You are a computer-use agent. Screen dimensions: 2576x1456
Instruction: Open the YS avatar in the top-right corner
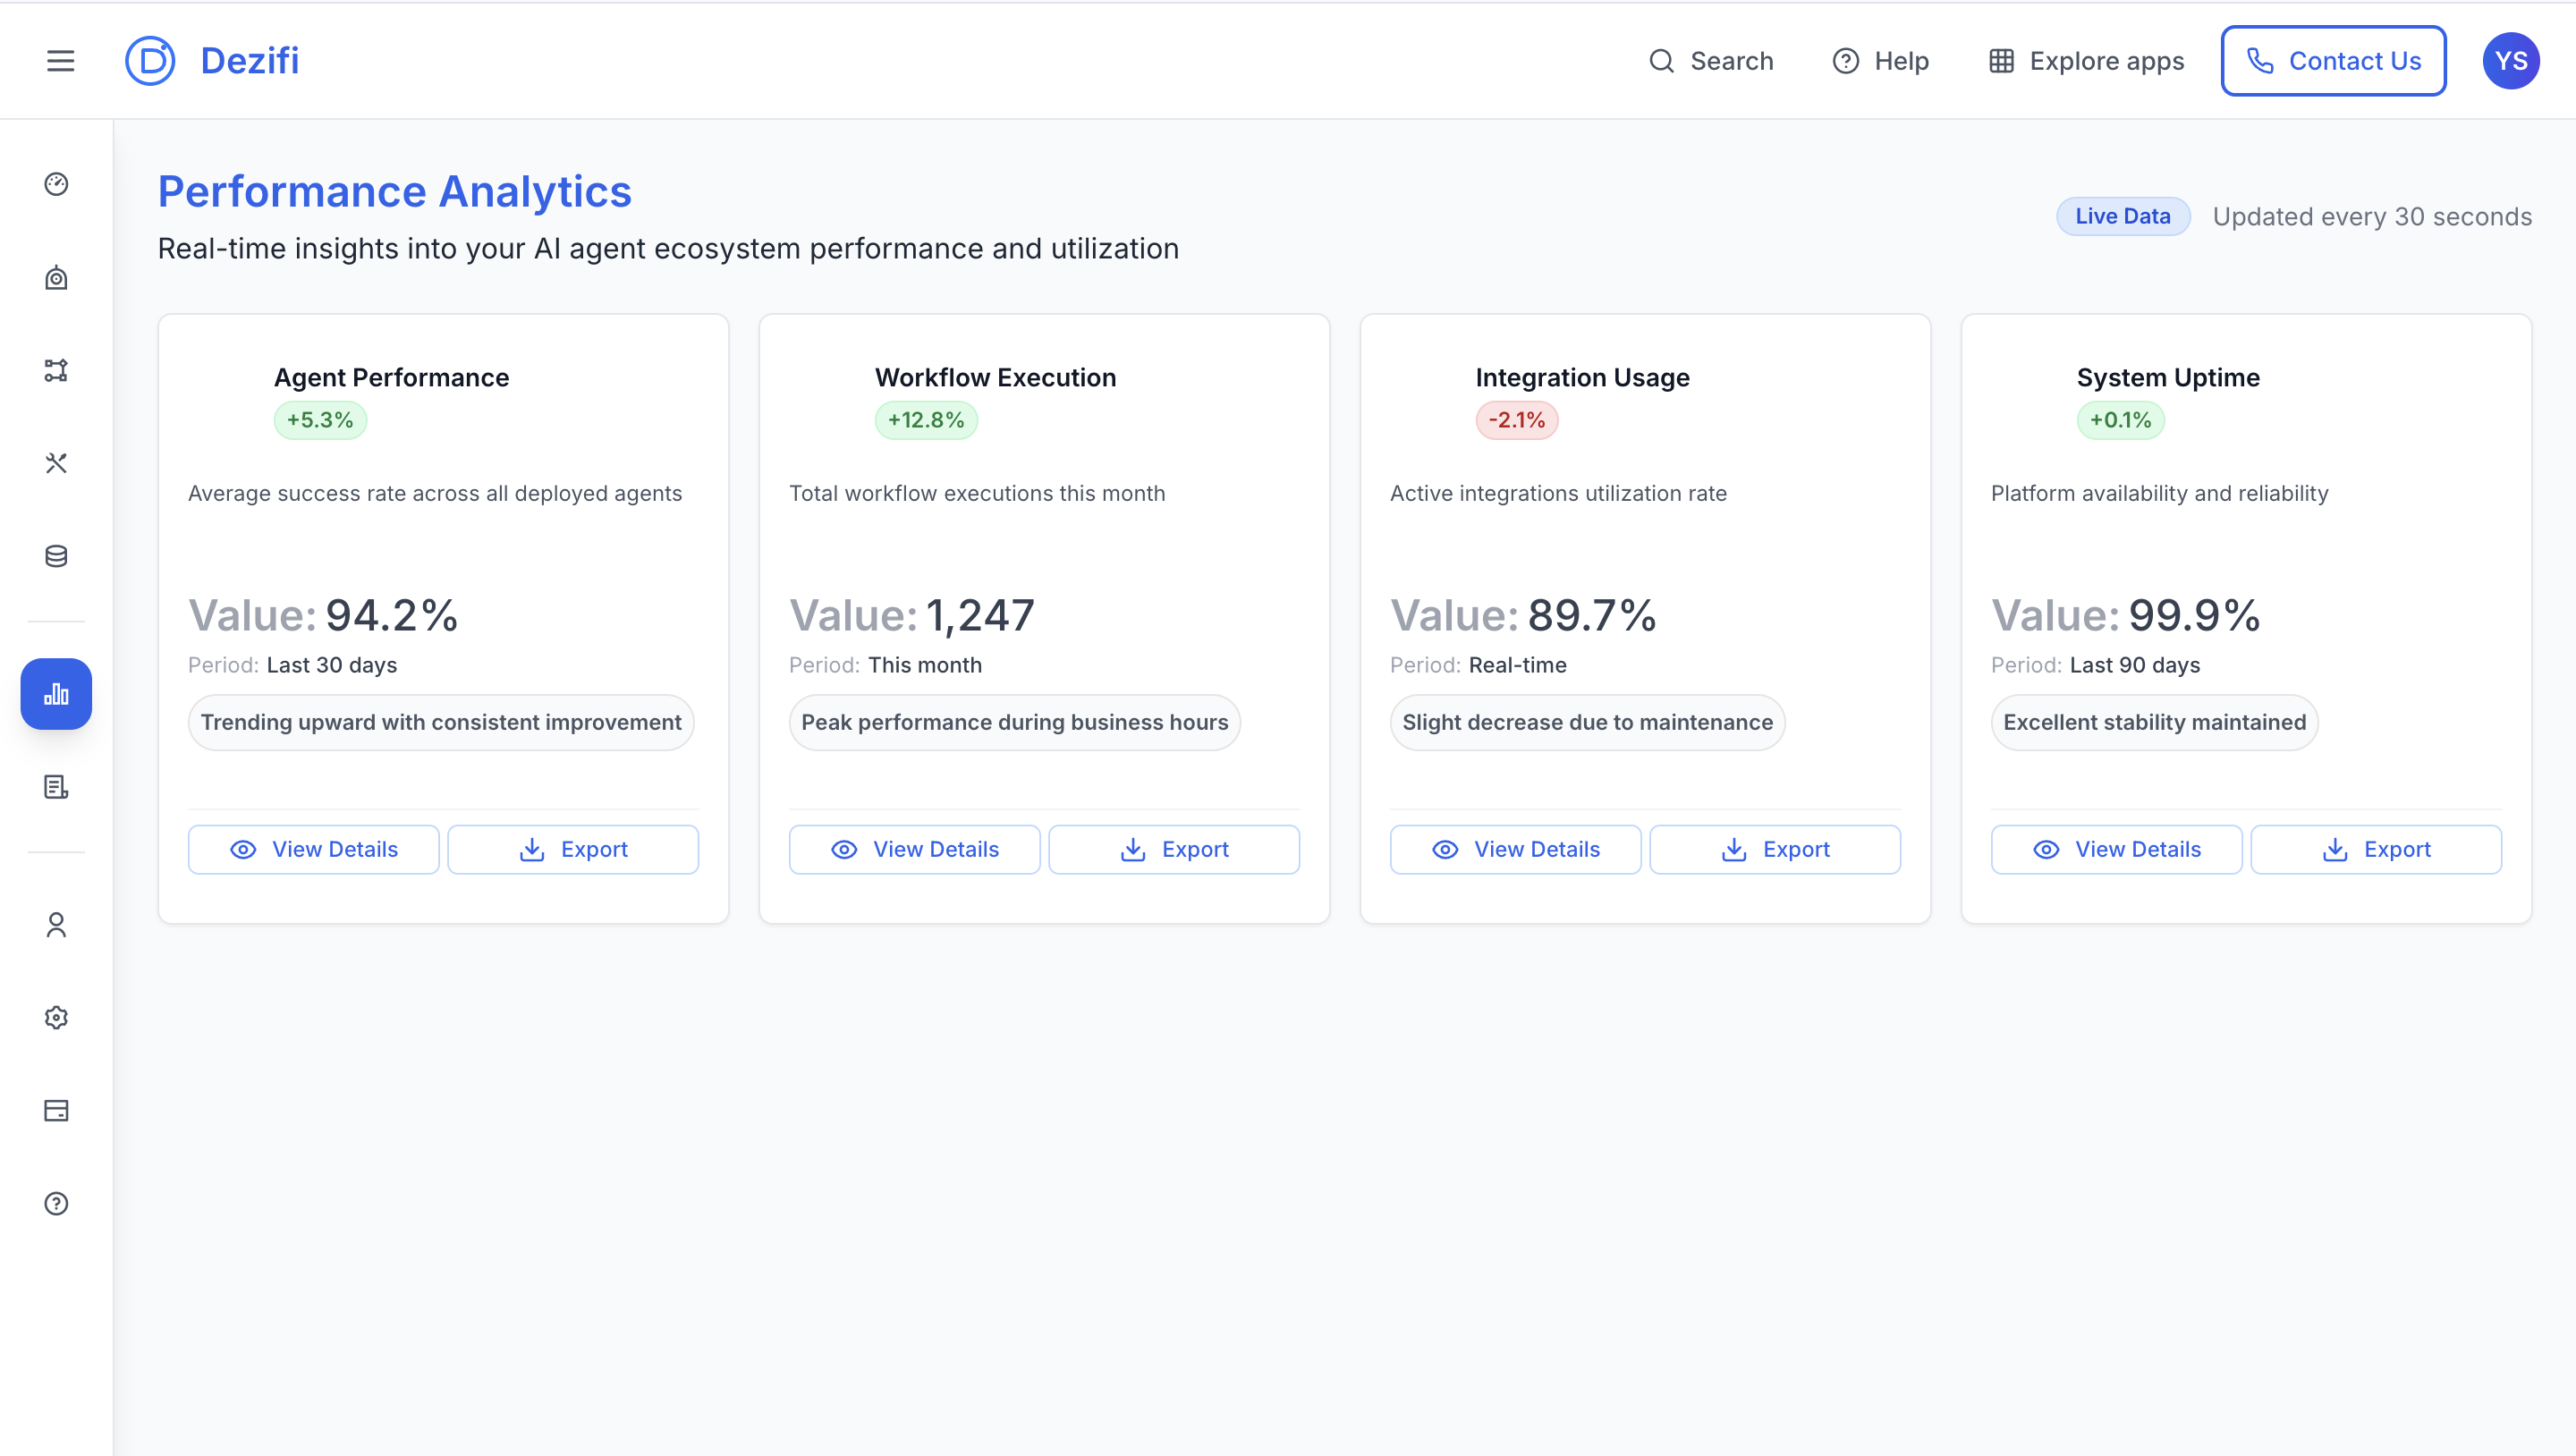pos(2511,60)
